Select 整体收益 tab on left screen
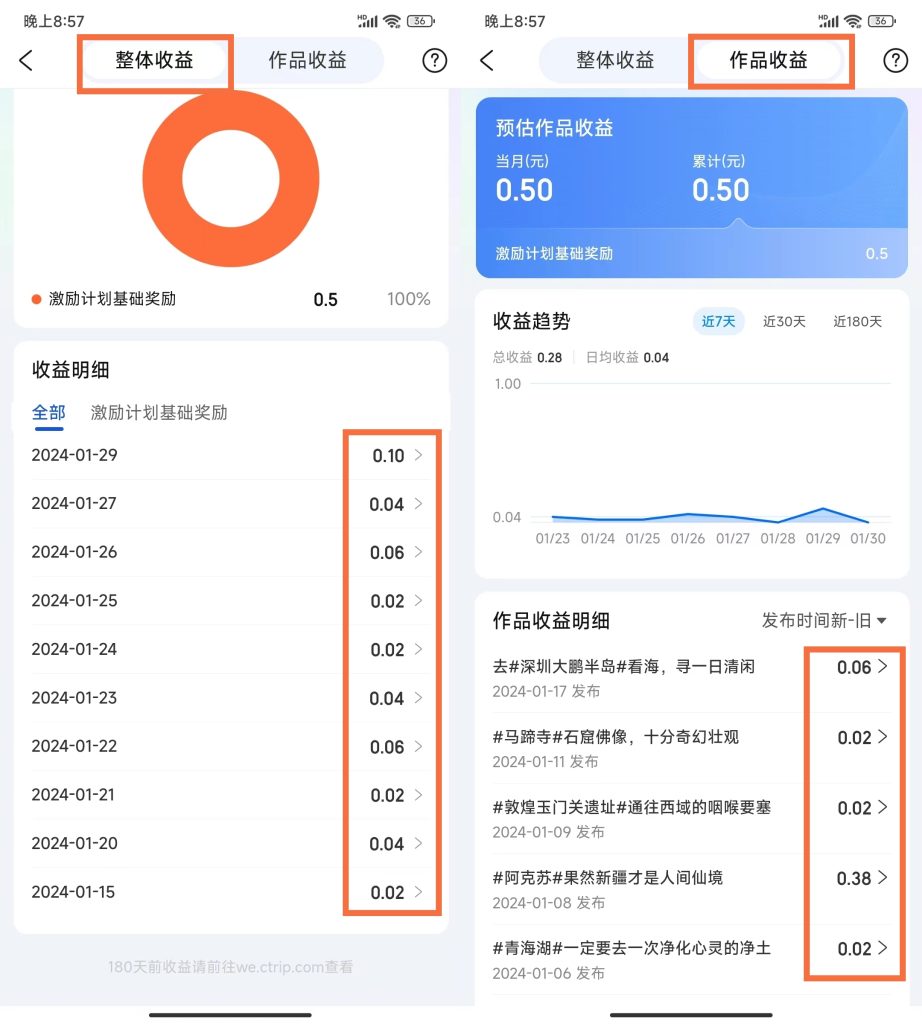The height and width of the screenshot is (1024, 922). [155, 61]
